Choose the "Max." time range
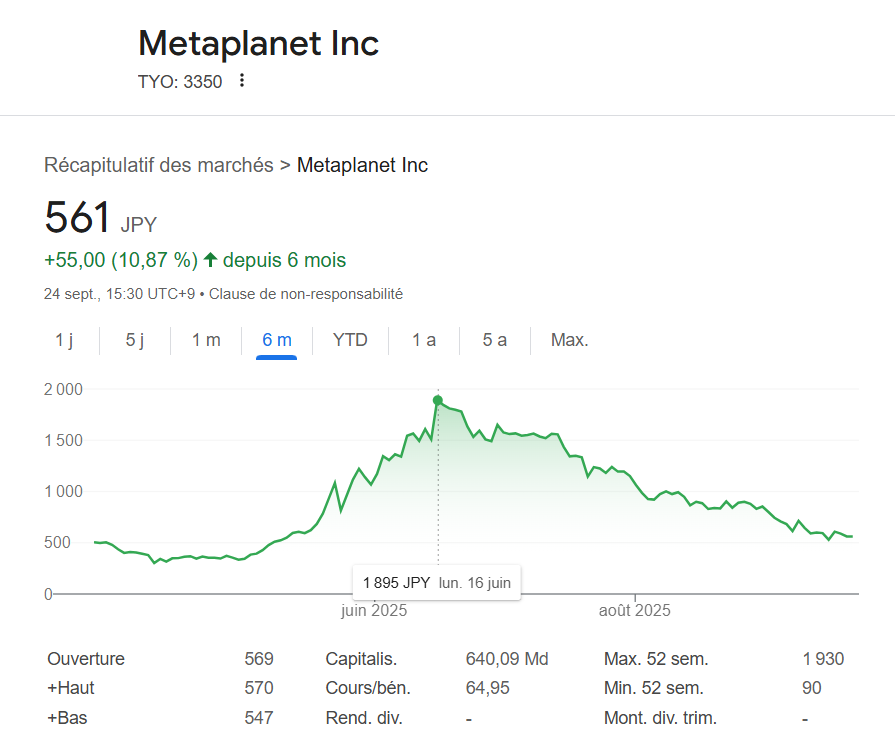 [569, 340]
